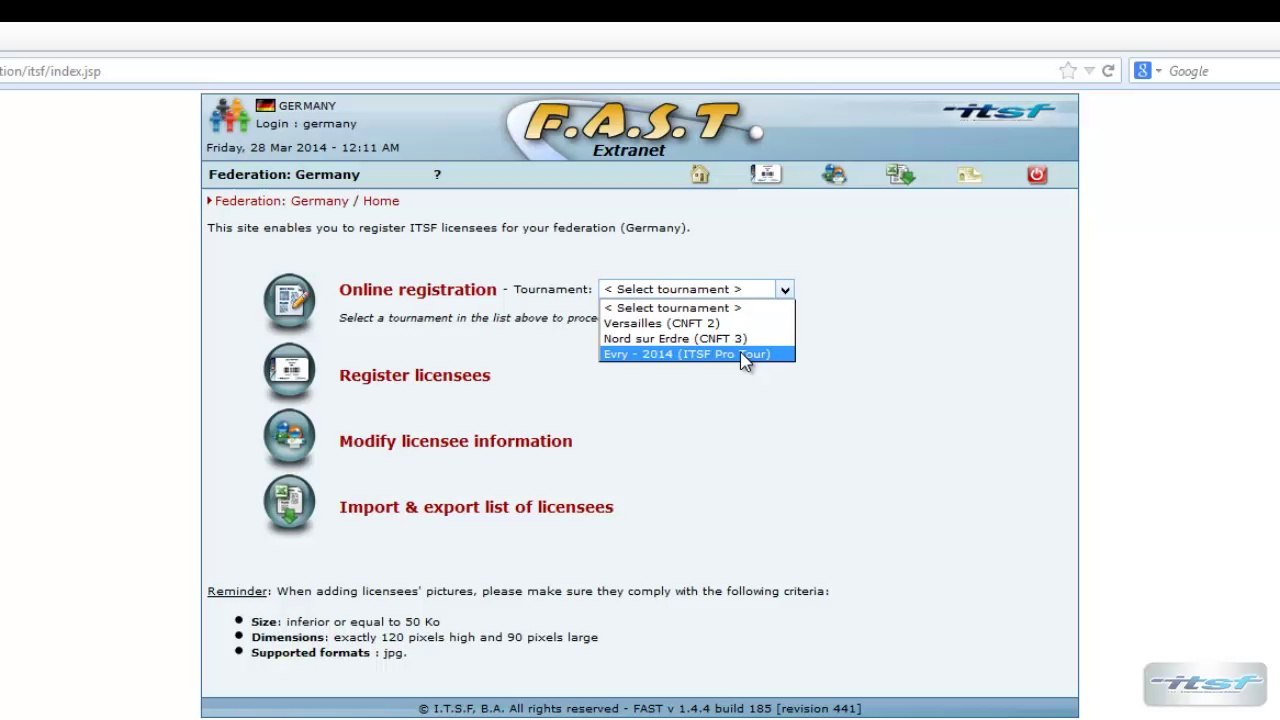
Task: Select Evry - 2014 (ITSF Pro Tour)
Action: point(697,354)
